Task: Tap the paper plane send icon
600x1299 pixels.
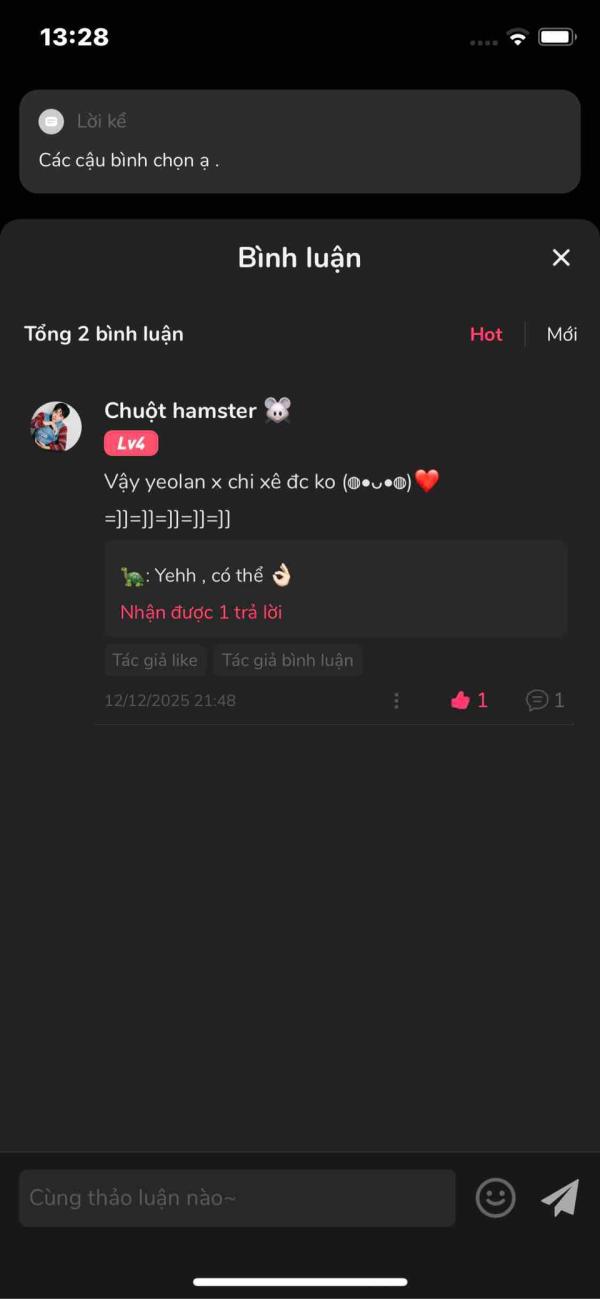Action: tap(560, 1197)
